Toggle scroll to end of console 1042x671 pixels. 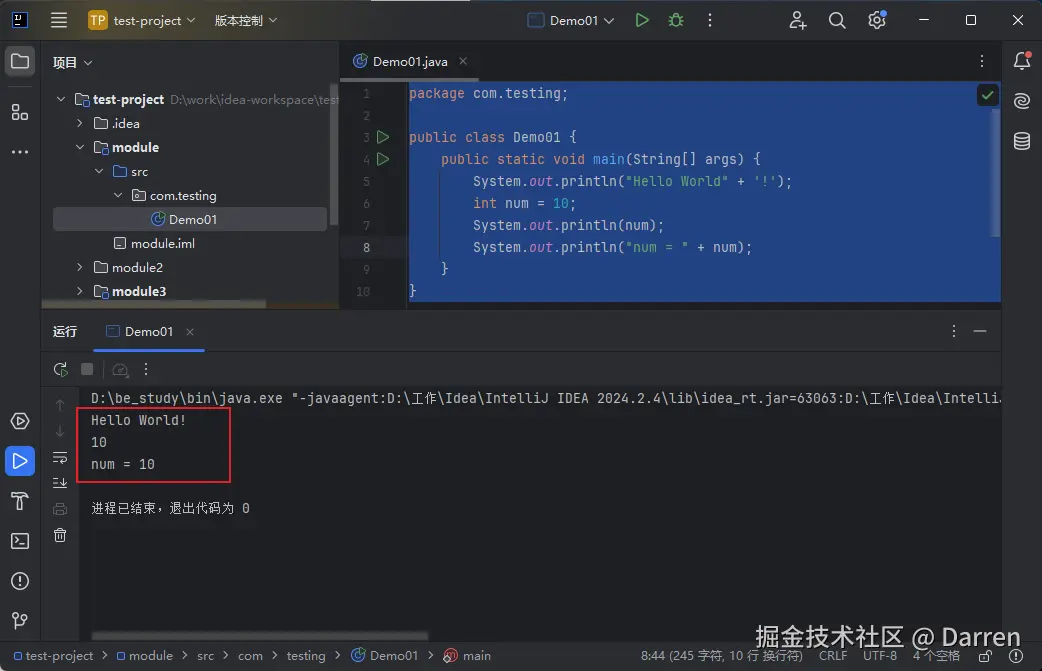pyautogui.click(x=60, y=483)
